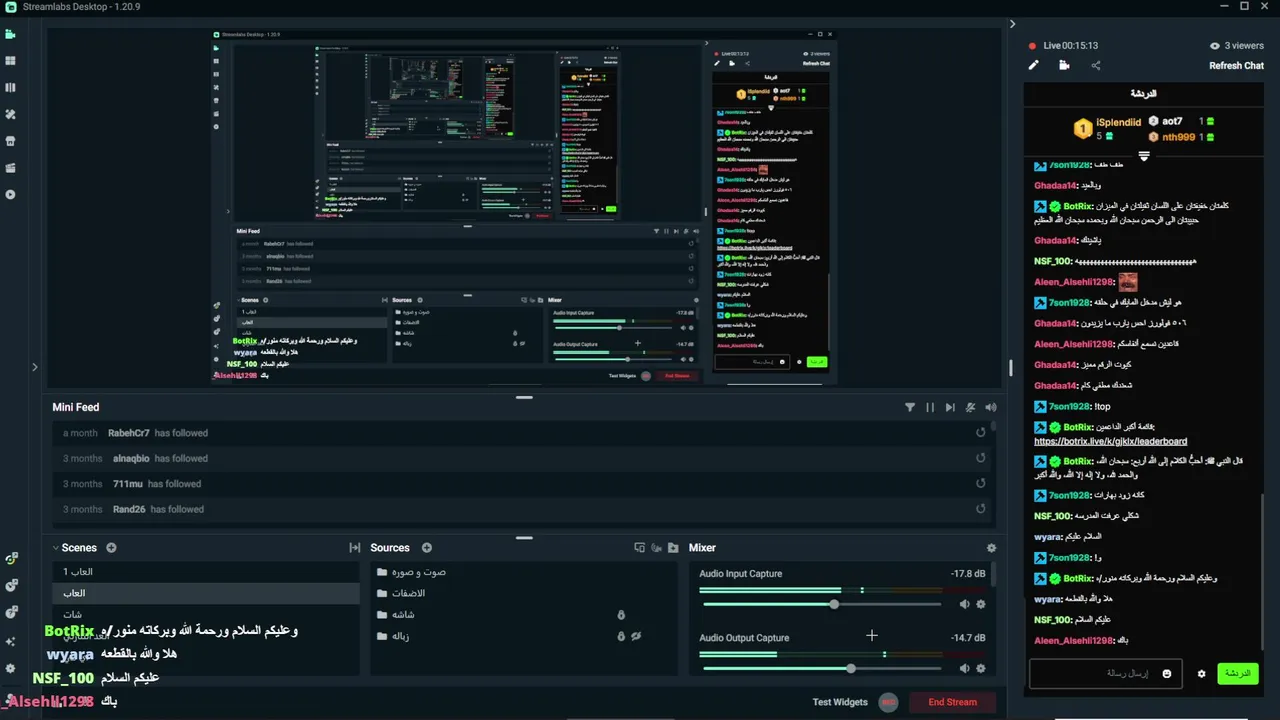
Task: Select the scene 'شات'
Action: tap(206, 615)
